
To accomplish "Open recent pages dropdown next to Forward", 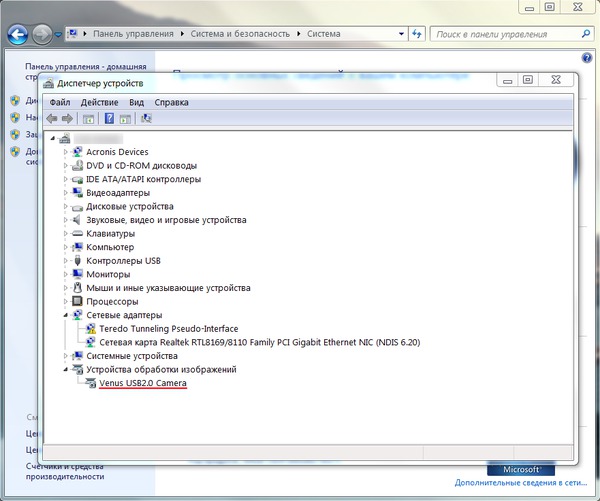I will (x=58, y=34).
